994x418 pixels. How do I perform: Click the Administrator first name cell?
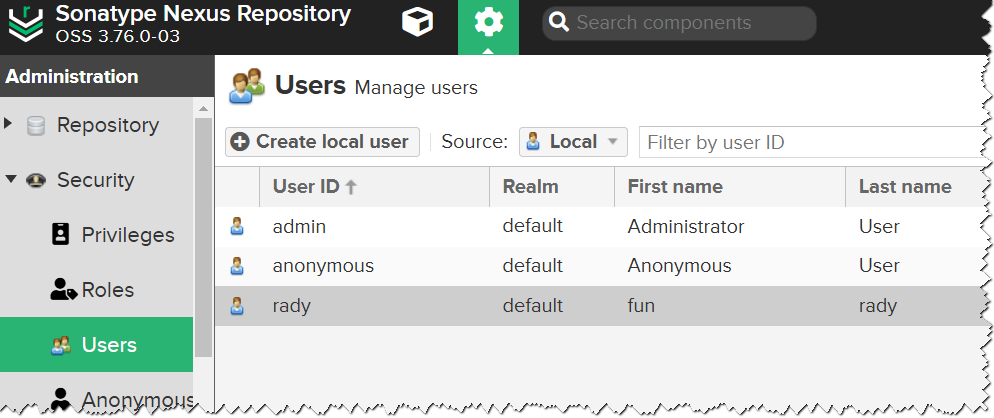point(686,226)
